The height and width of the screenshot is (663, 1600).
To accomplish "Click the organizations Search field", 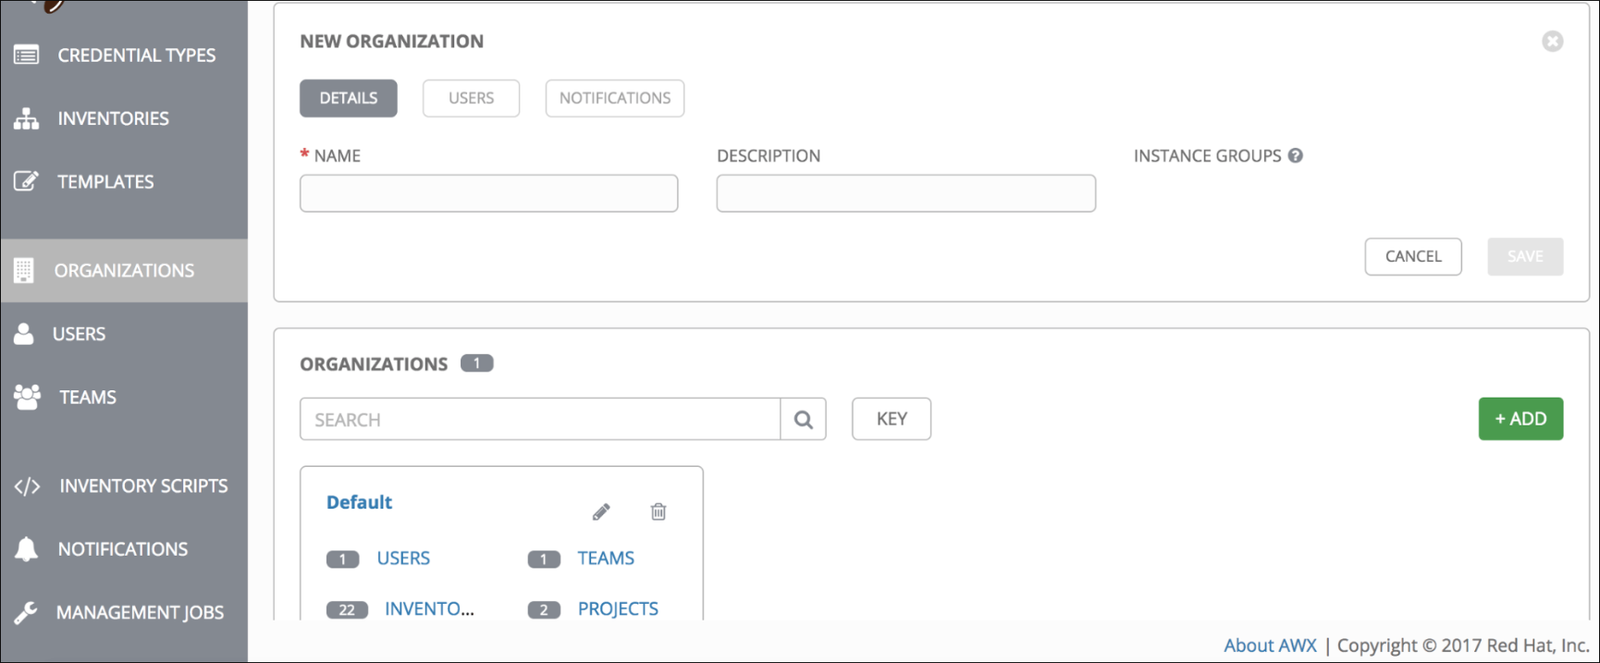I will (x=540, y=420).
